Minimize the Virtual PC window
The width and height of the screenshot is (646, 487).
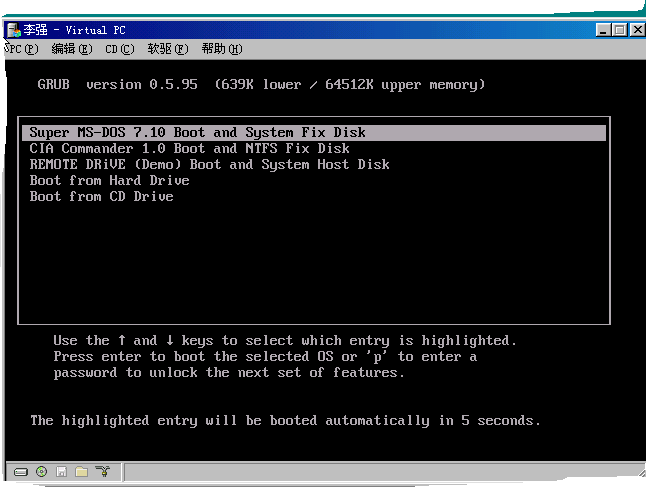pos(603,30)
